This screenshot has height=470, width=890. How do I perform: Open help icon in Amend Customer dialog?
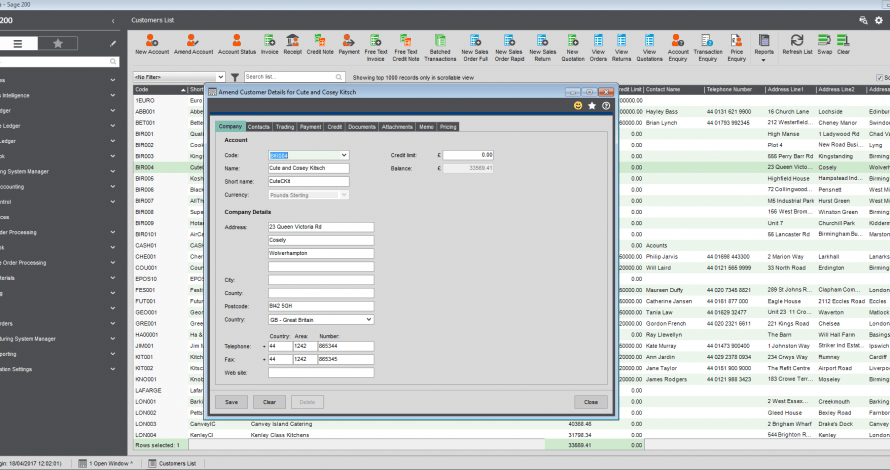pos(606,106)
